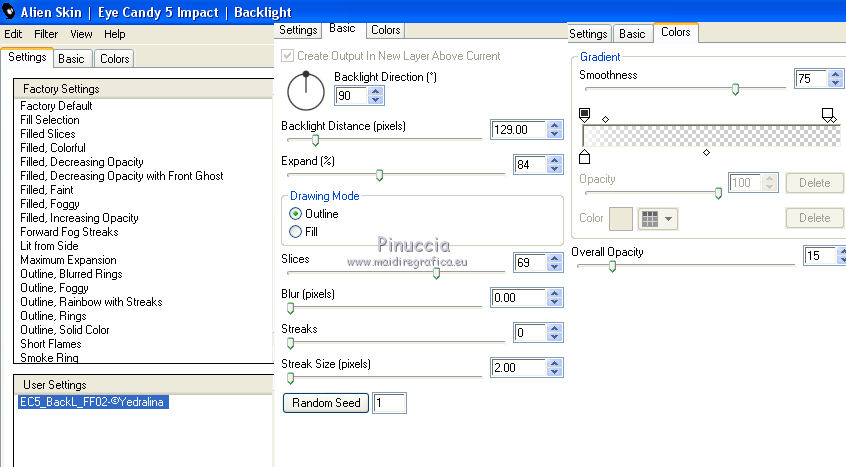
Task: Click the Color swatch box
Action: click(620, 219)
